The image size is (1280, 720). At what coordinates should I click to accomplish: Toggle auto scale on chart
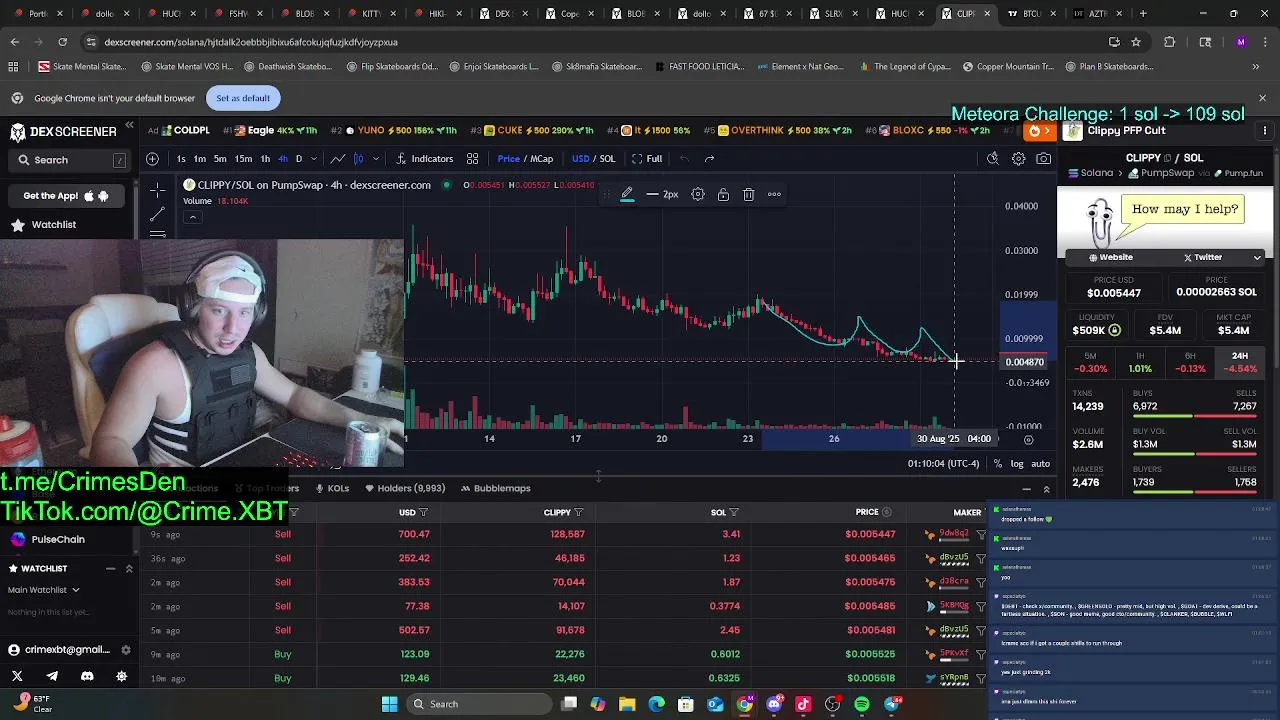click(1041, 464)
